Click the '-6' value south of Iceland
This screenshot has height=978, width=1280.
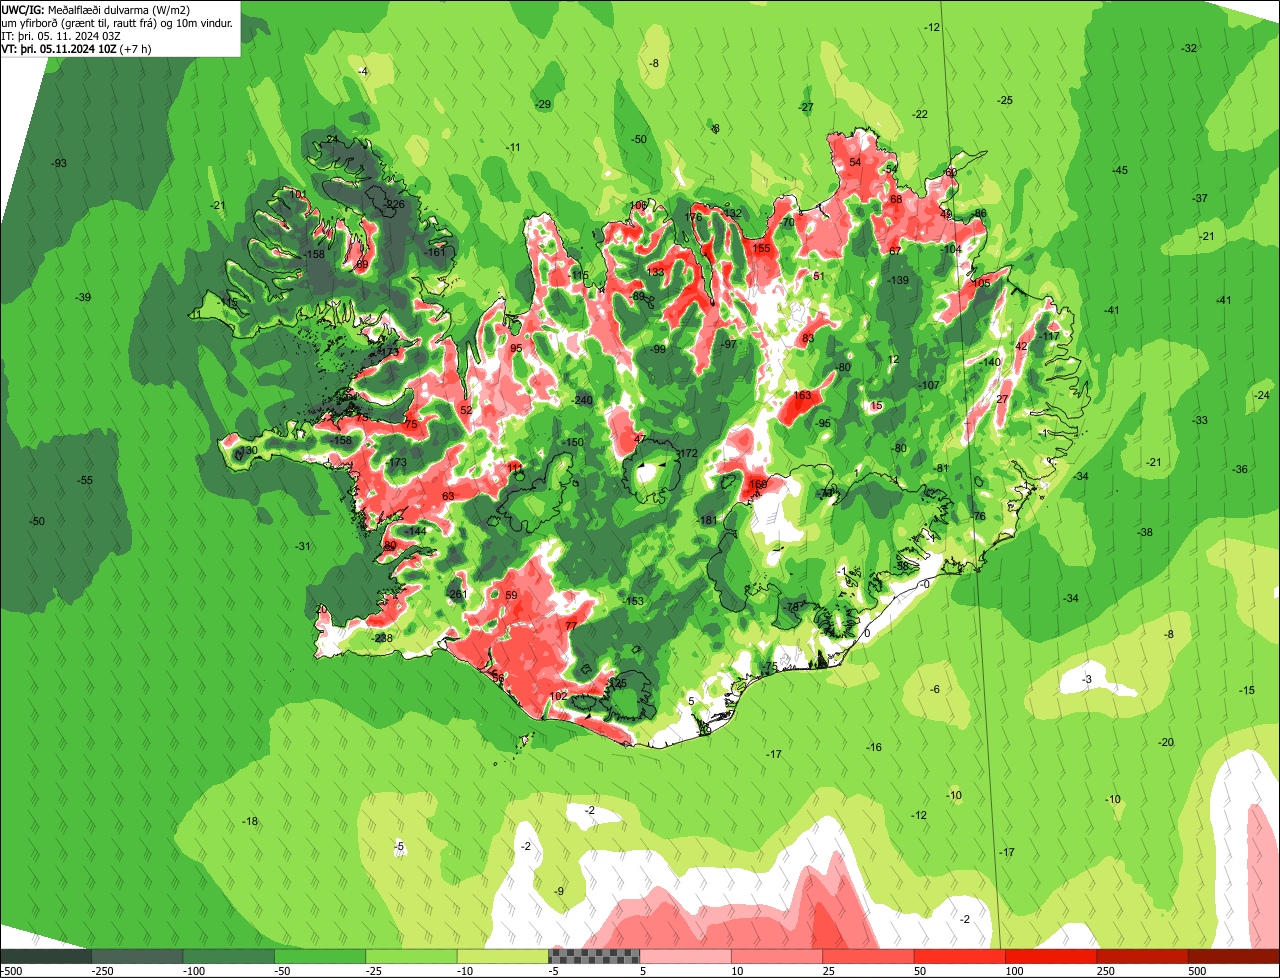click(x=935, y=689)
